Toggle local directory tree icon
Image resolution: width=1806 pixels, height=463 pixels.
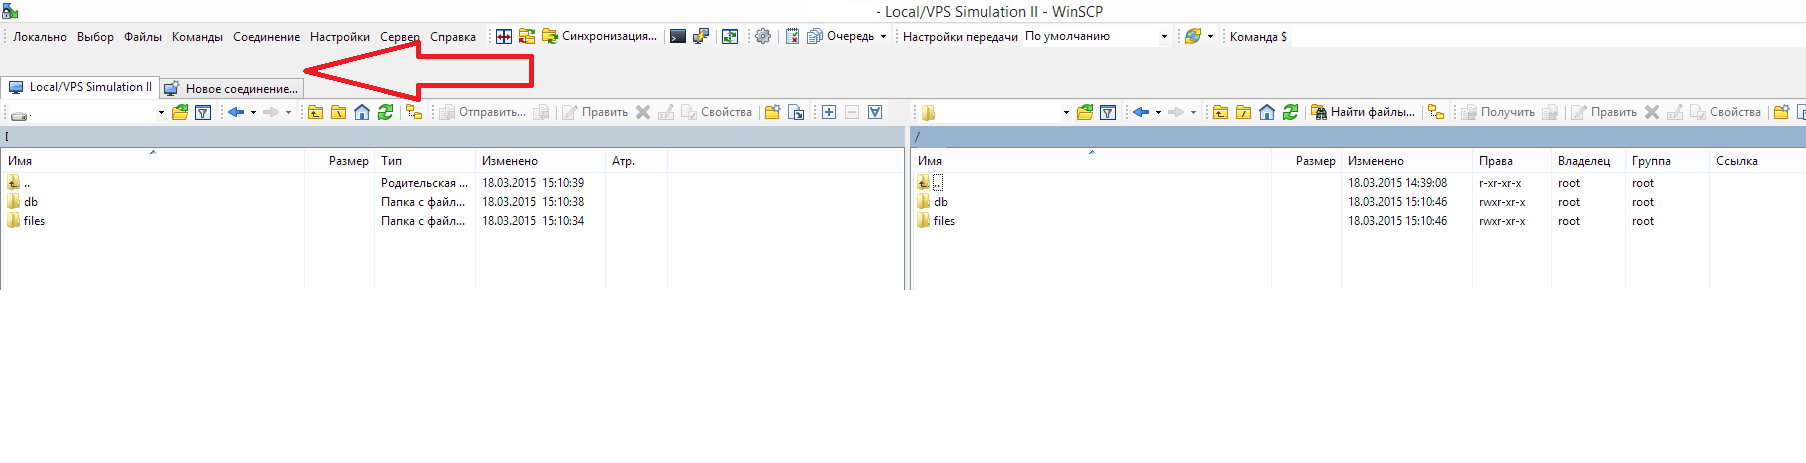[x=414, y=112]
